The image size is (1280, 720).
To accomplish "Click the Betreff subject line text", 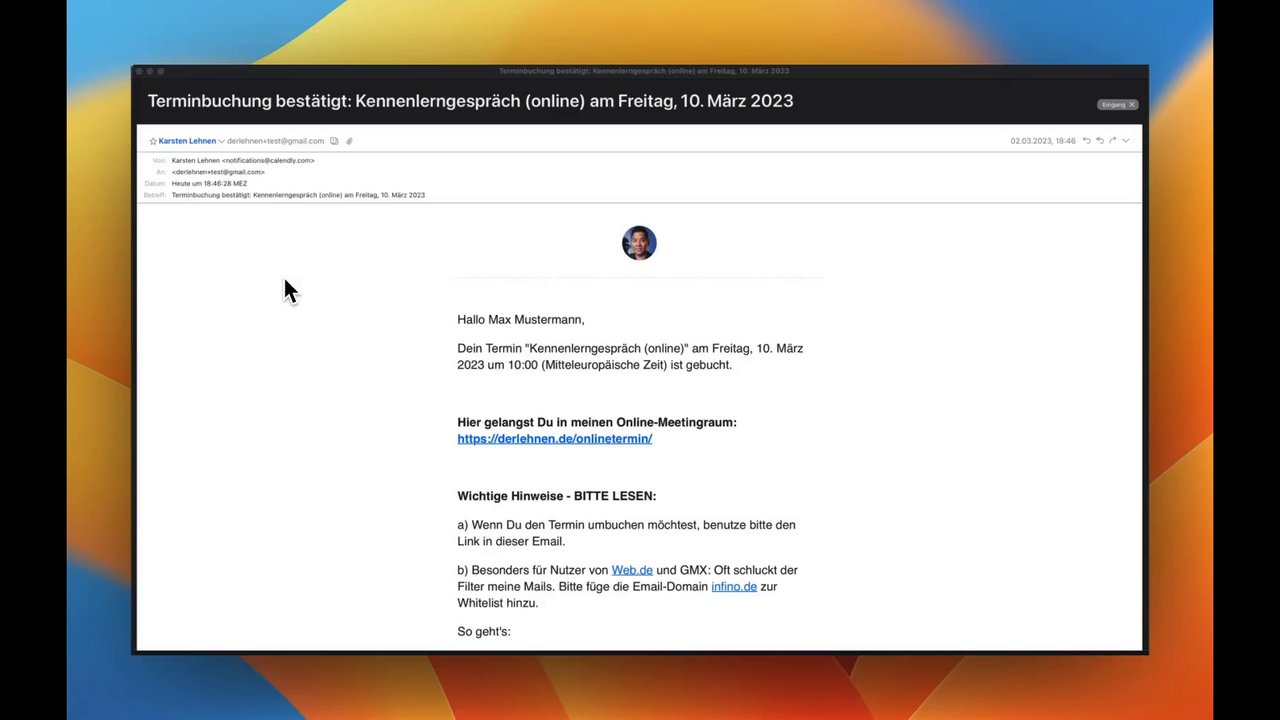I will pos(298,195).
